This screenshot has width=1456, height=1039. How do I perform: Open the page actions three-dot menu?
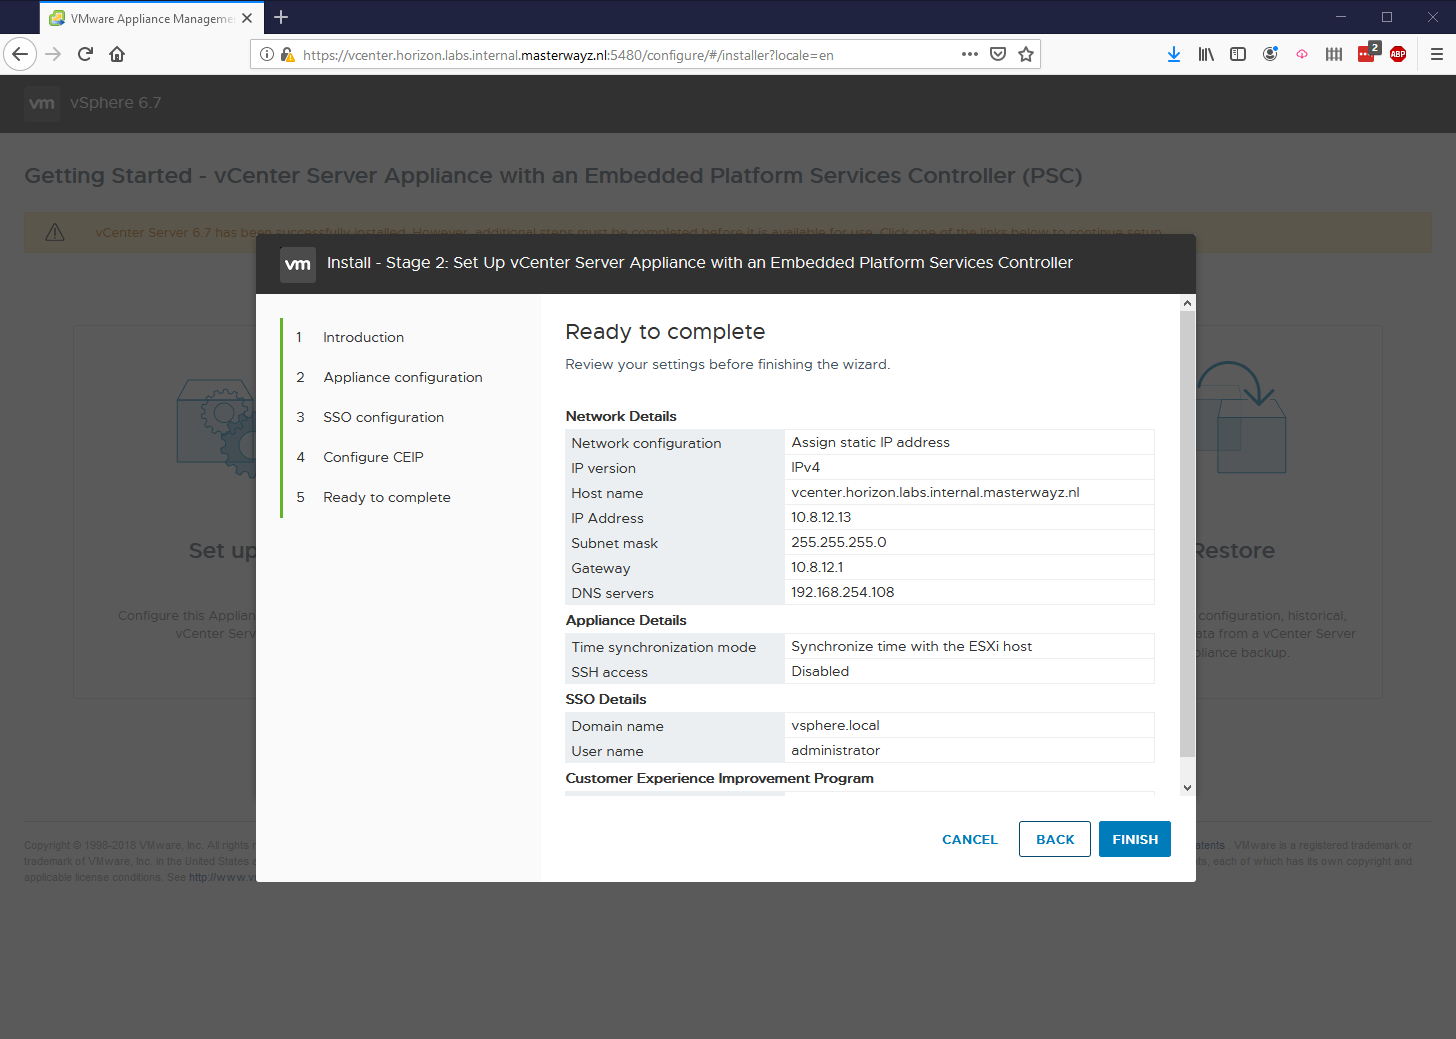(970, 54)
